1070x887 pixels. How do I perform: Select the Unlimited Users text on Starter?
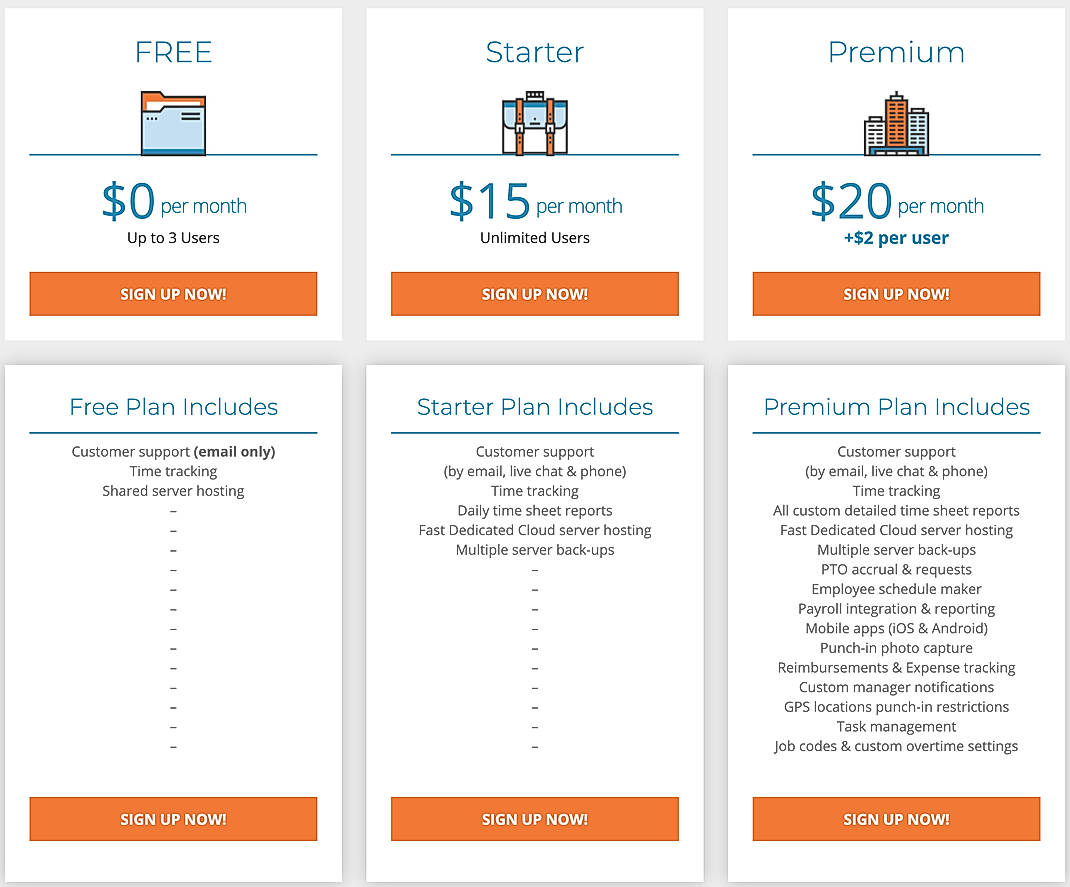click(x=534, y=238)
